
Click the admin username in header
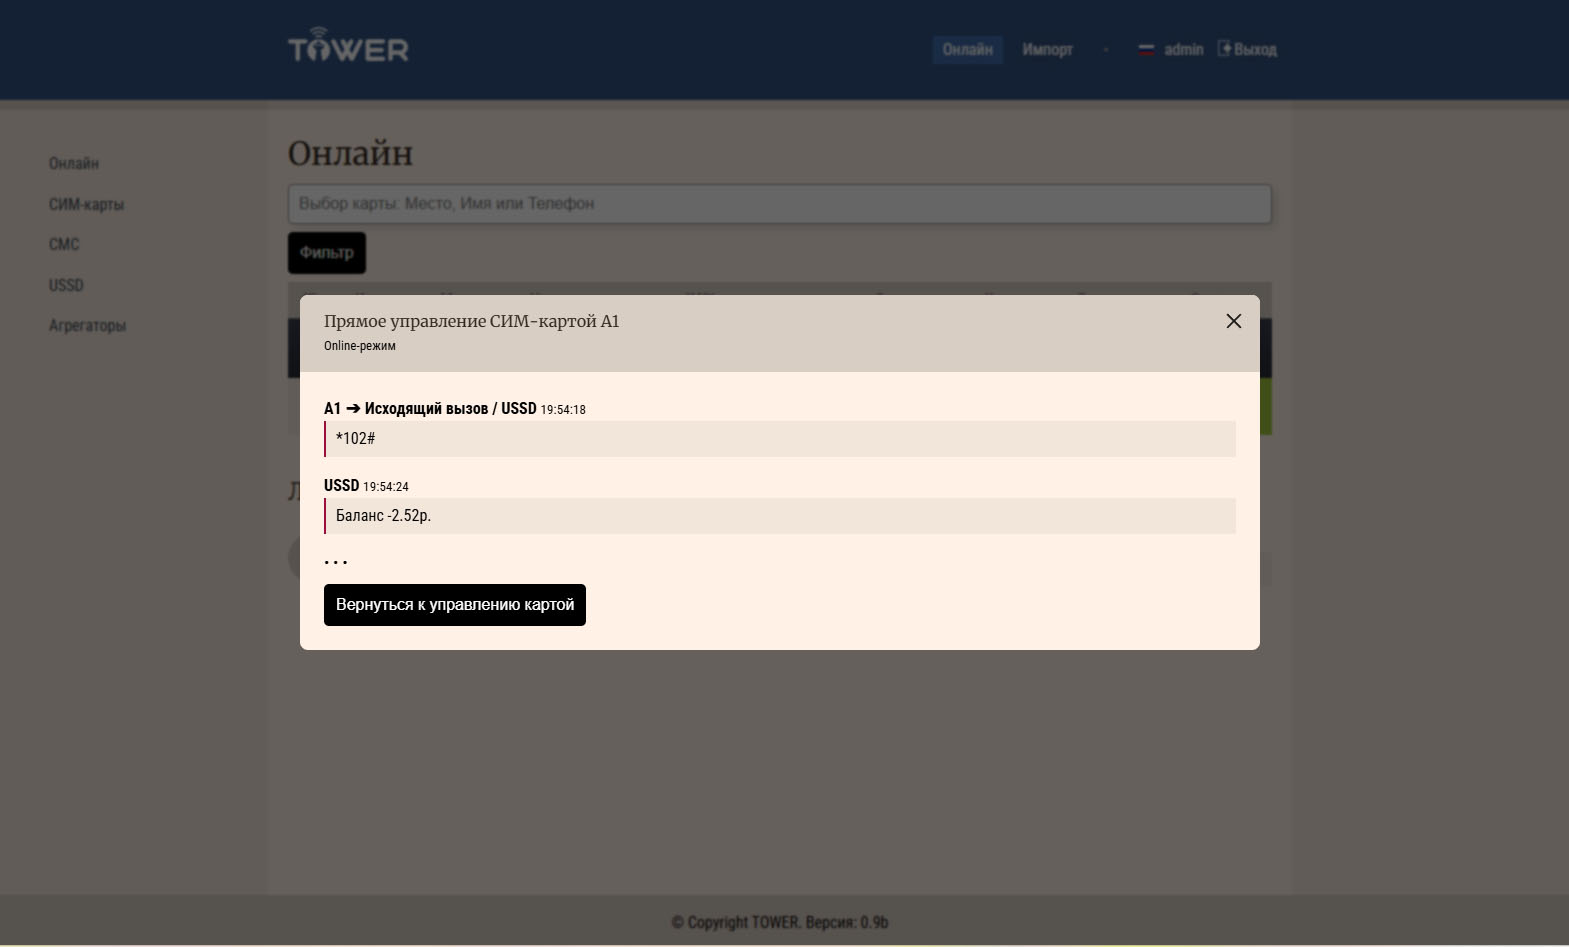[x=1183, y=50]
